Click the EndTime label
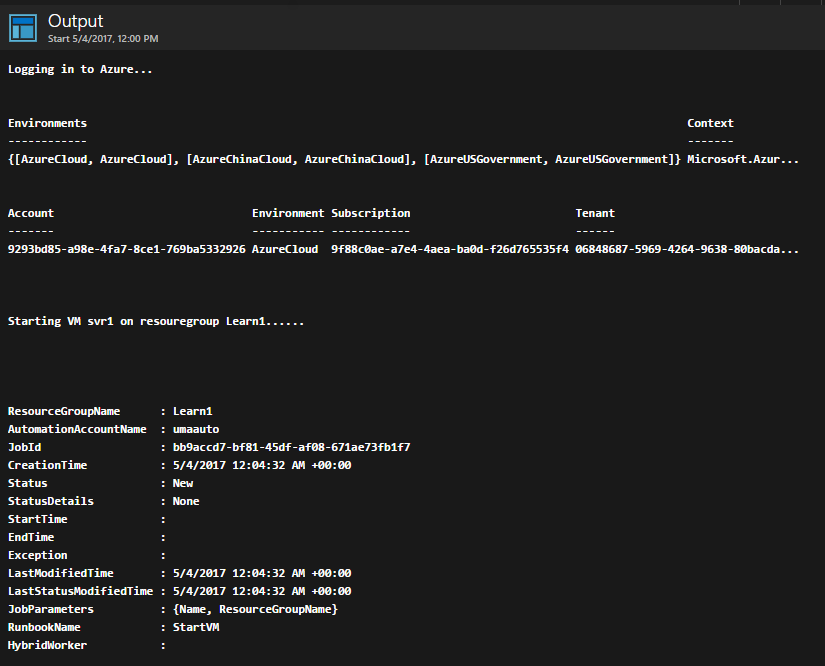The width and height of the screenshot is (825, 666). (31, 537)
